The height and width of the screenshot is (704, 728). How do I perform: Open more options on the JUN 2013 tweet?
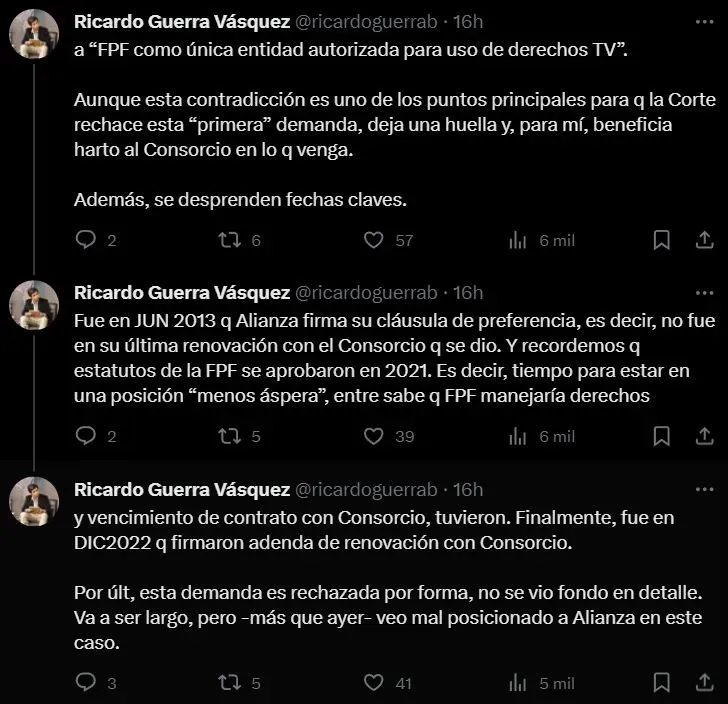[705, 293]
